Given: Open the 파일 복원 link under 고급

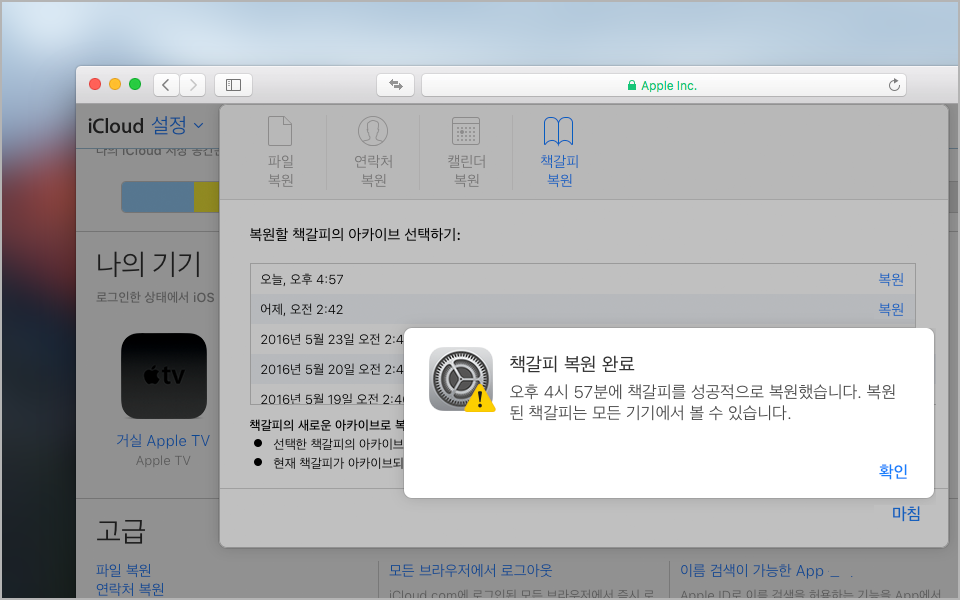Looking at the screenshot, I should coord(123,570).
